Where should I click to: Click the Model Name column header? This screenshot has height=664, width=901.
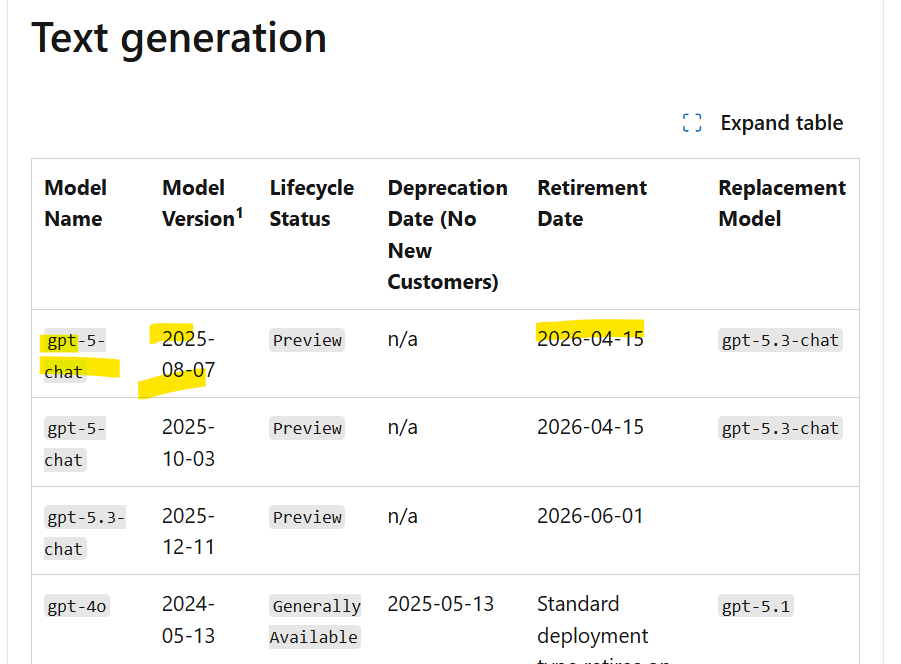pyautogui.click(x=75, y=203)
